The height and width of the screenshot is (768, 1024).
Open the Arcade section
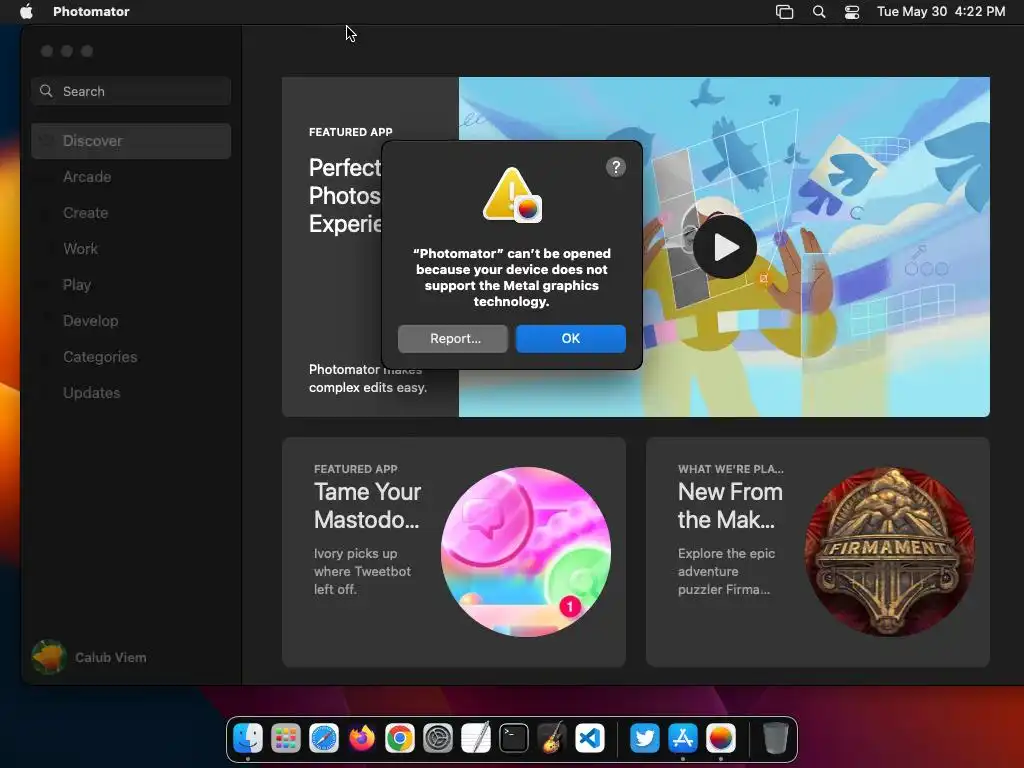coord(131,177)
